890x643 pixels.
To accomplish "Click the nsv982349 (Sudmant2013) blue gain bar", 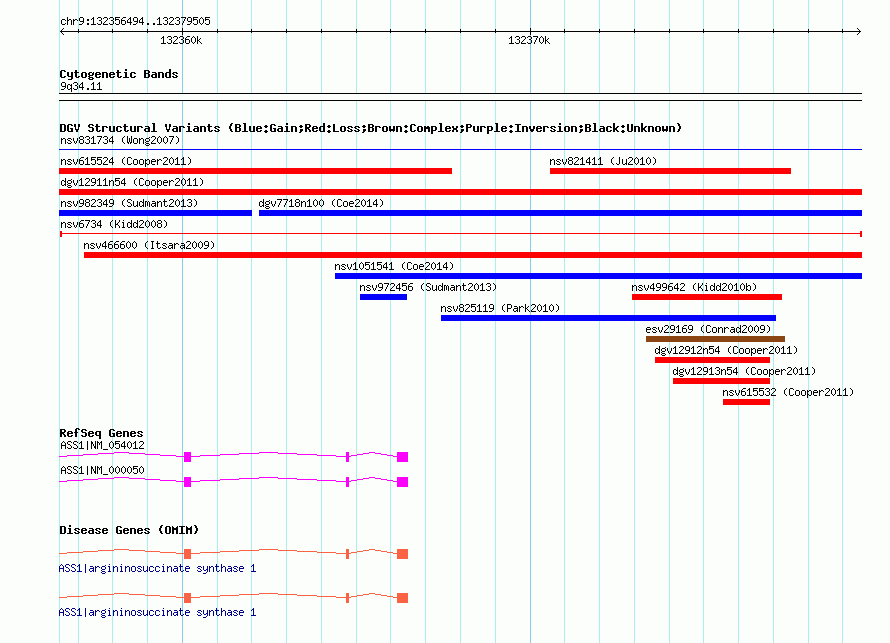I will [x=156, y=213].
